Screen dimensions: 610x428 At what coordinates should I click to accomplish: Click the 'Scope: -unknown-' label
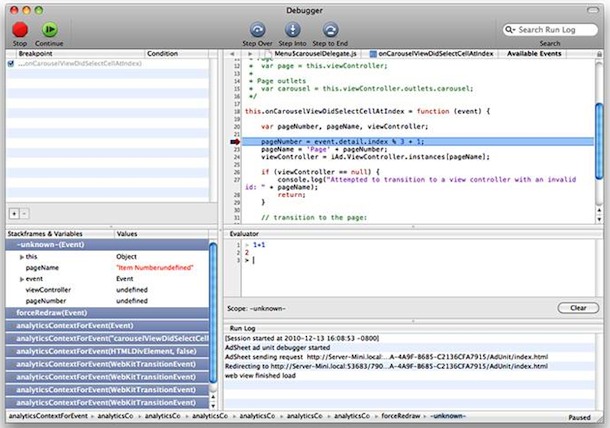256,309
